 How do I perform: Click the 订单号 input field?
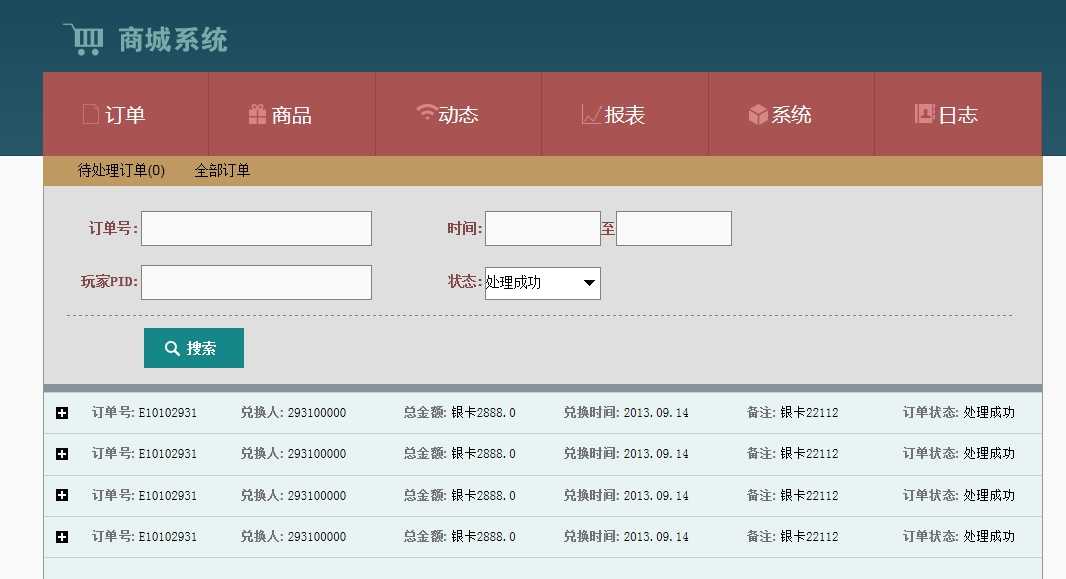click(256, 228)
